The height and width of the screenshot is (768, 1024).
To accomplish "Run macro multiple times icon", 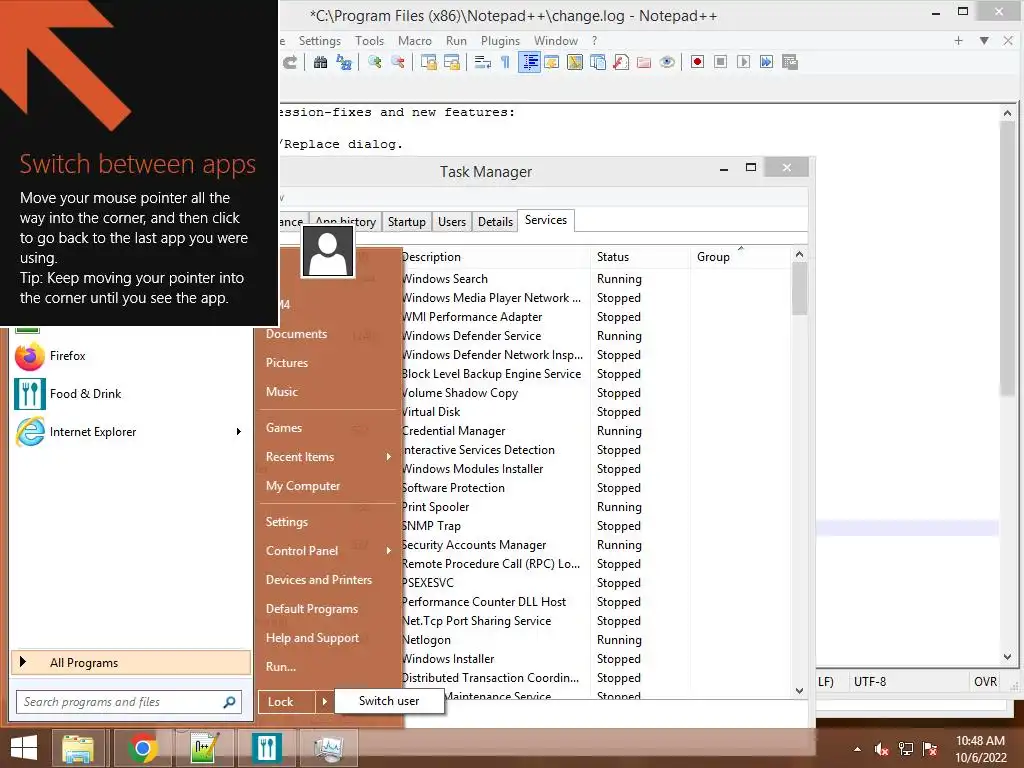I will tap(766, 62).
